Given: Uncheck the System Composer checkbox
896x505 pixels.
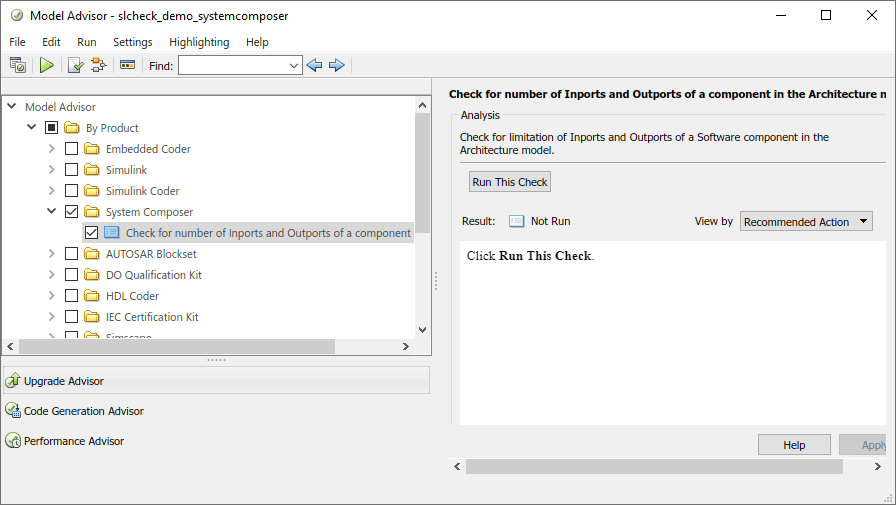Looking at the screenshot, I should pos(71,211).
